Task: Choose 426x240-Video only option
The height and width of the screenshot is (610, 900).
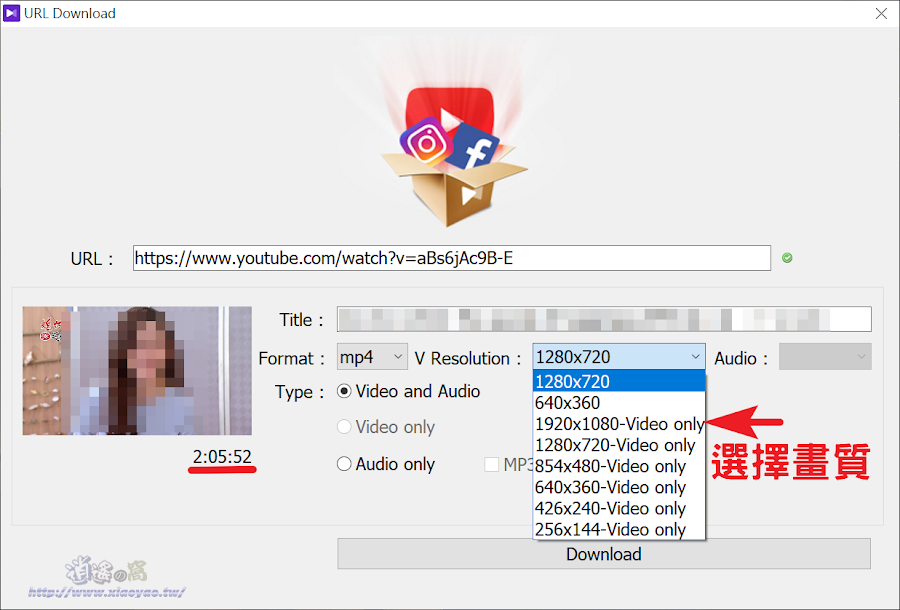Action: pyautogui.click(x=619, y=508)
